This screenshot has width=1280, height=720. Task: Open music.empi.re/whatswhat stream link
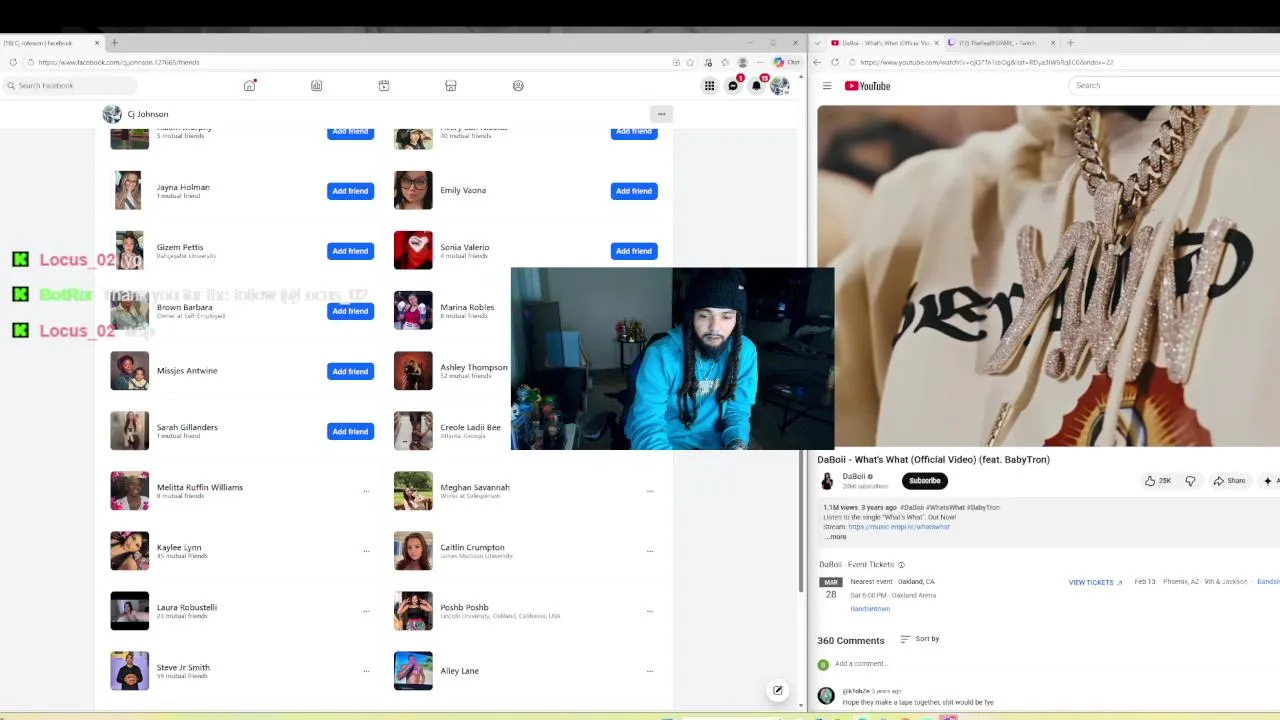coord(899,527)
